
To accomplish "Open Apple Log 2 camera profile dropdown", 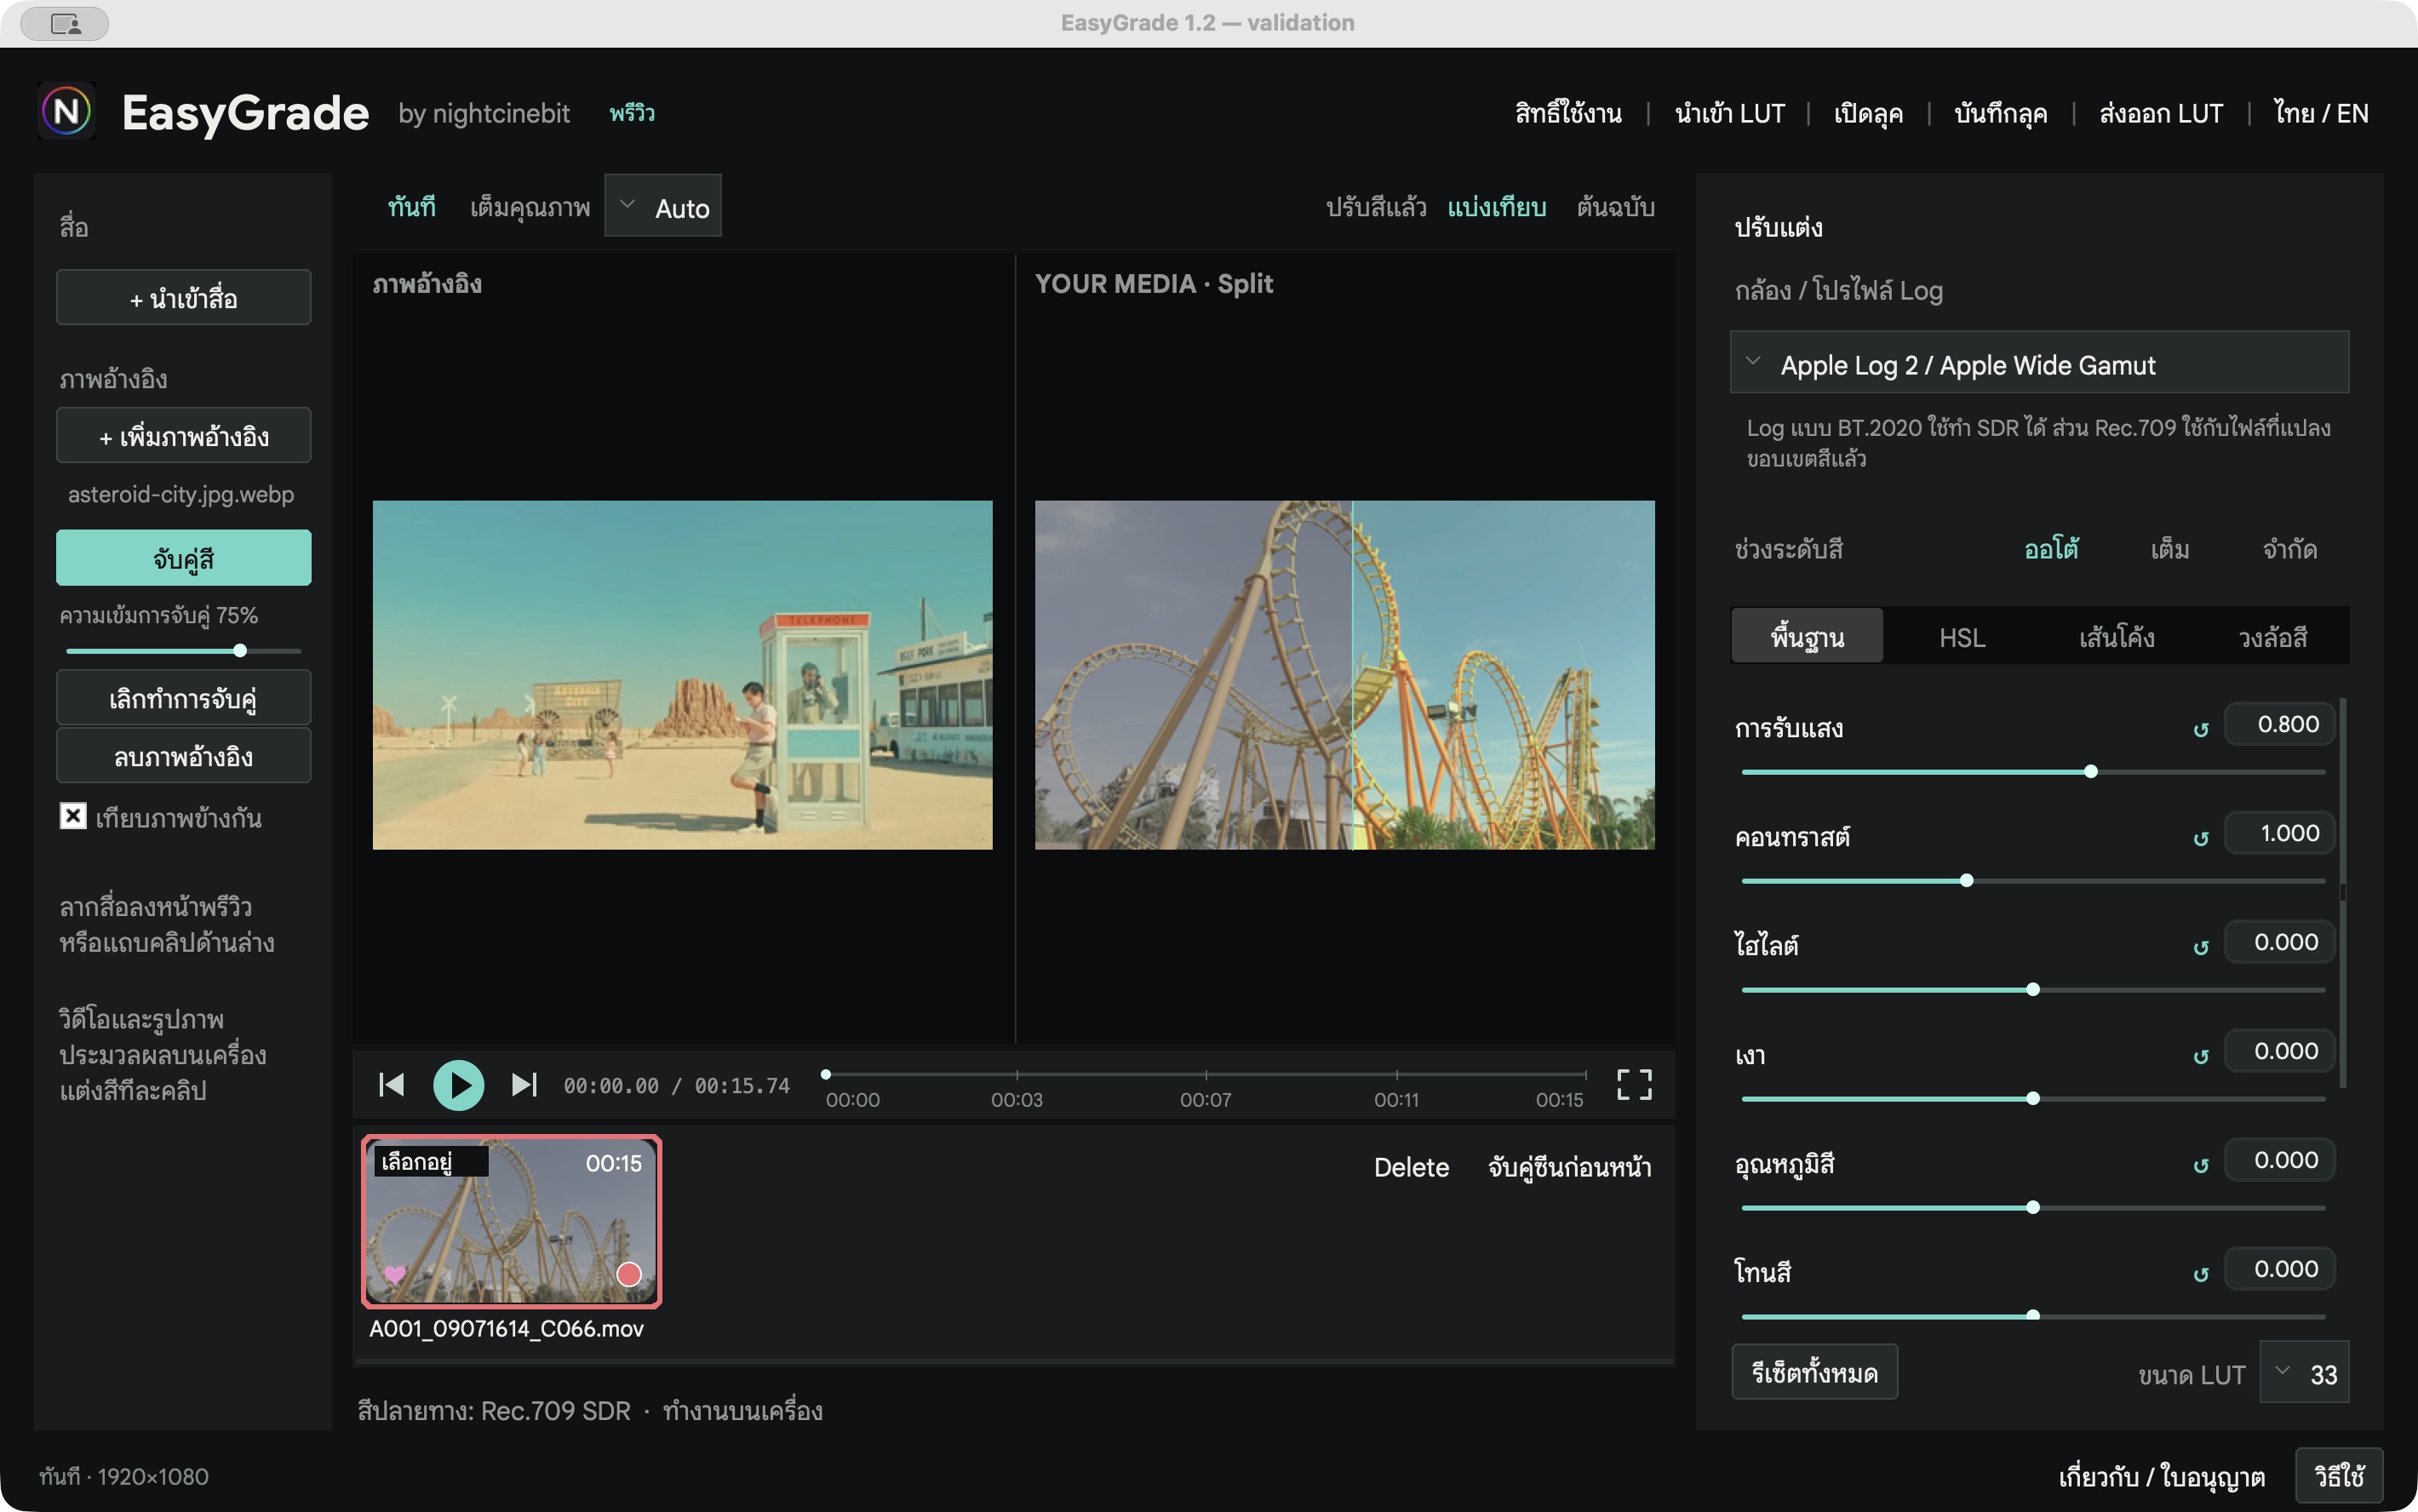I will [2039, 363].
